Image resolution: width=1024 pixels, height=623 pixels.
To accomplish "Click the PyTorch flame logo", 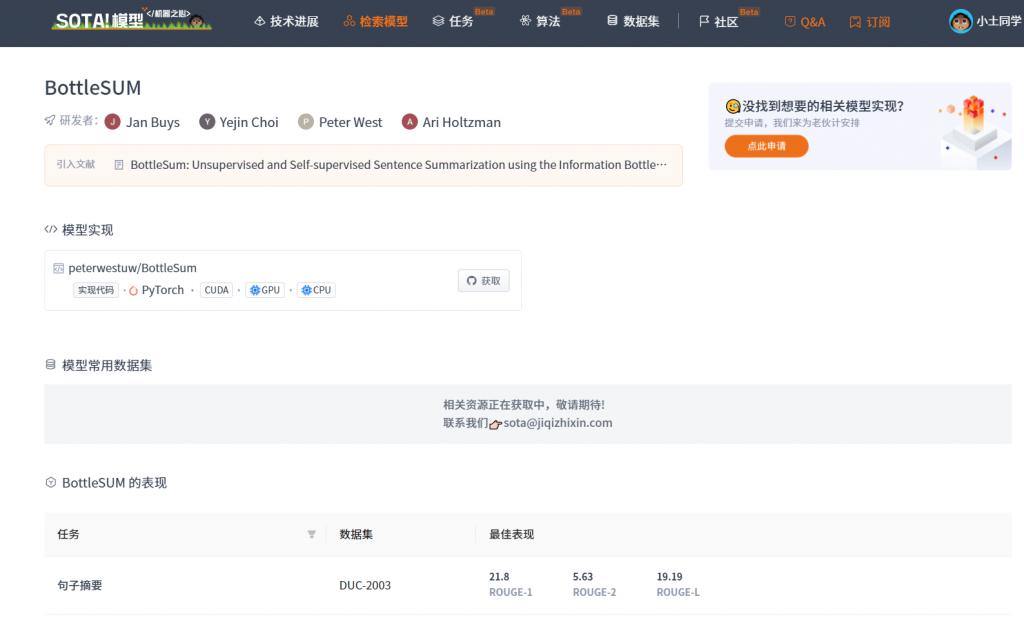I will tap(133, 291).
